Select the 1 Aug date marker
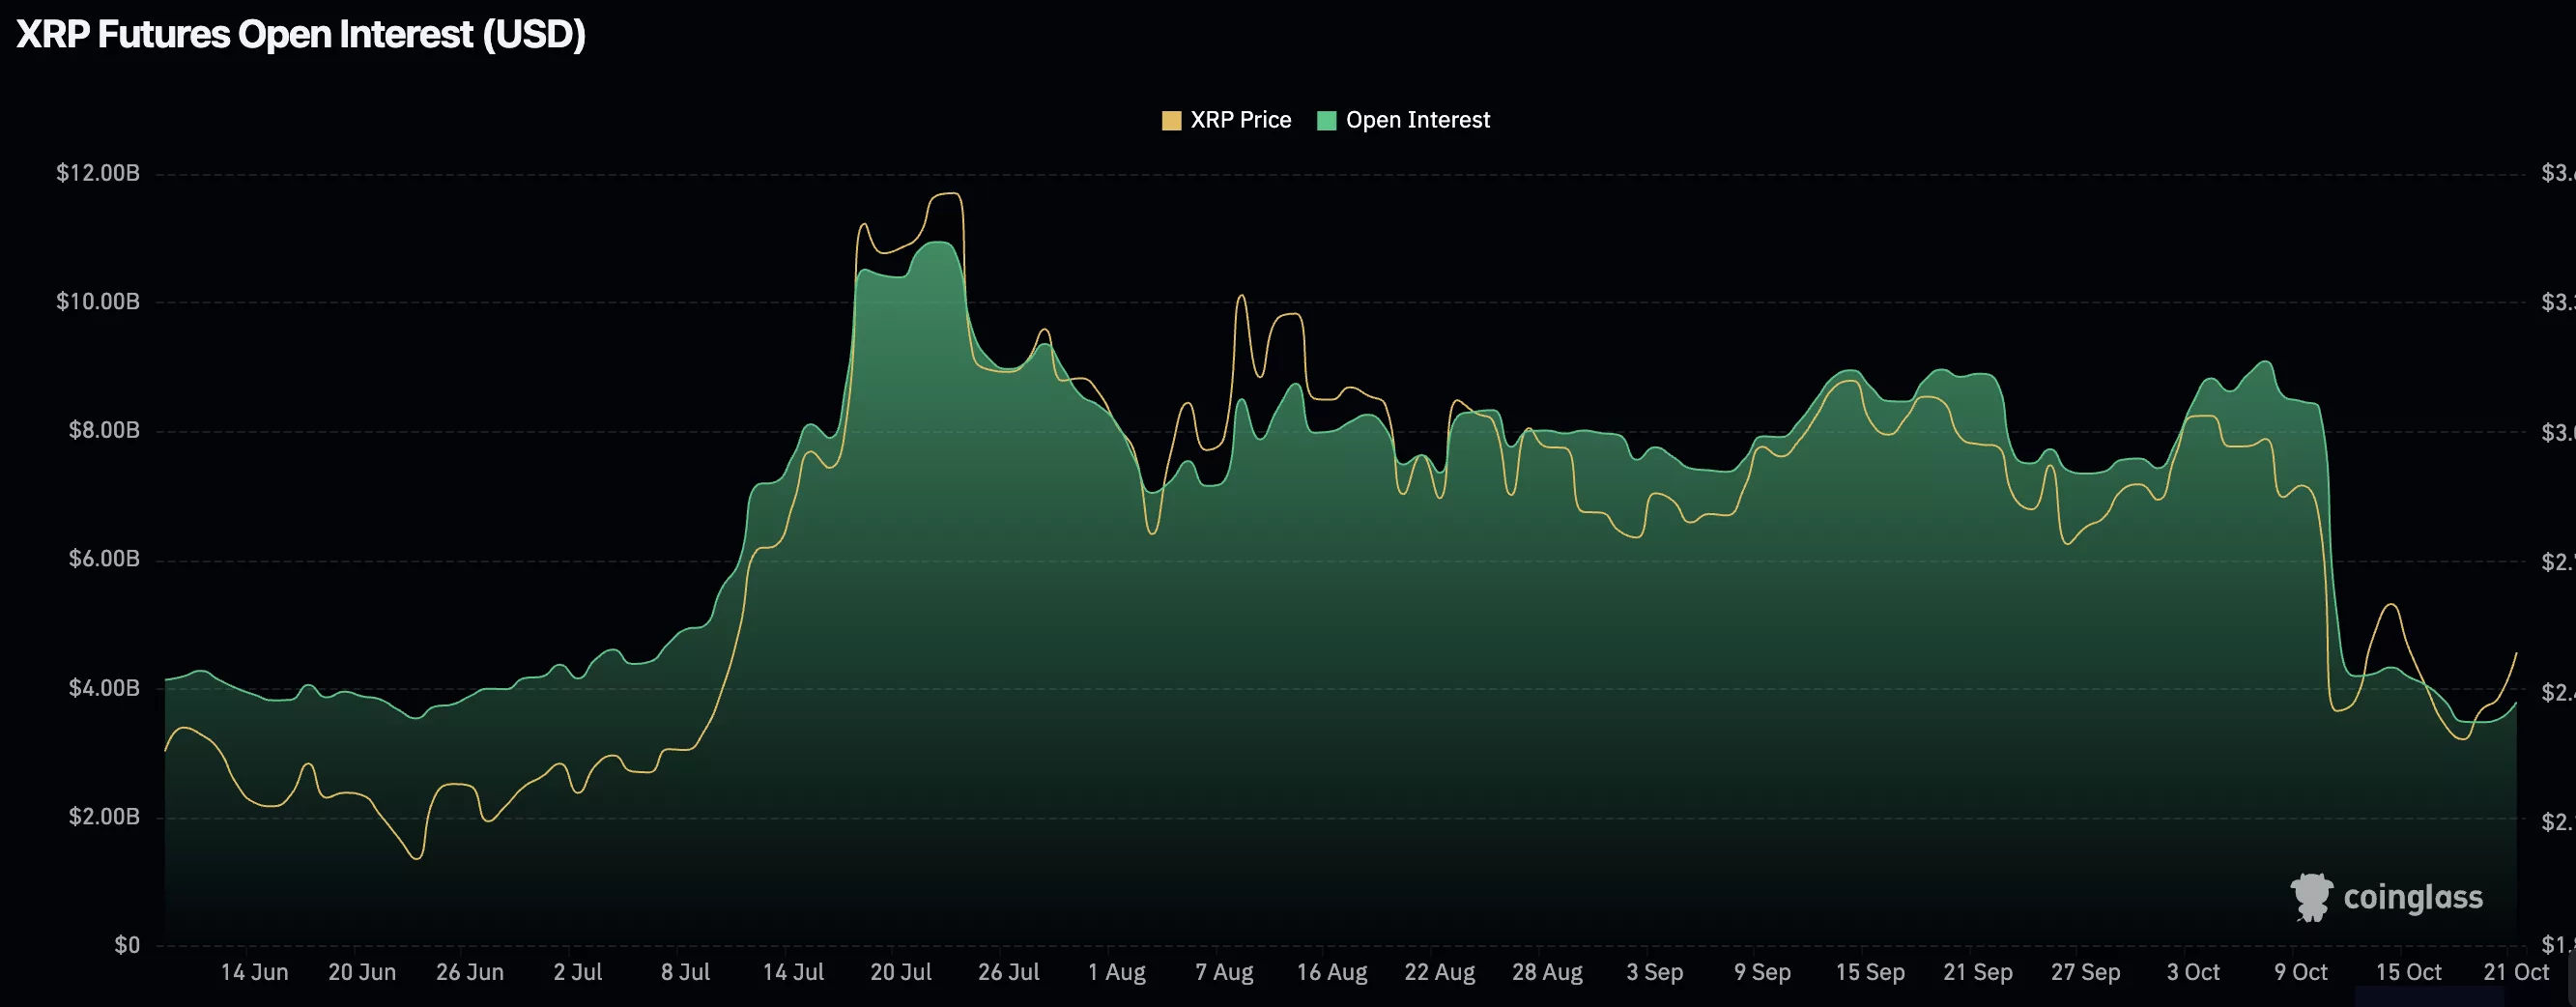 [x=1116, y=972]
